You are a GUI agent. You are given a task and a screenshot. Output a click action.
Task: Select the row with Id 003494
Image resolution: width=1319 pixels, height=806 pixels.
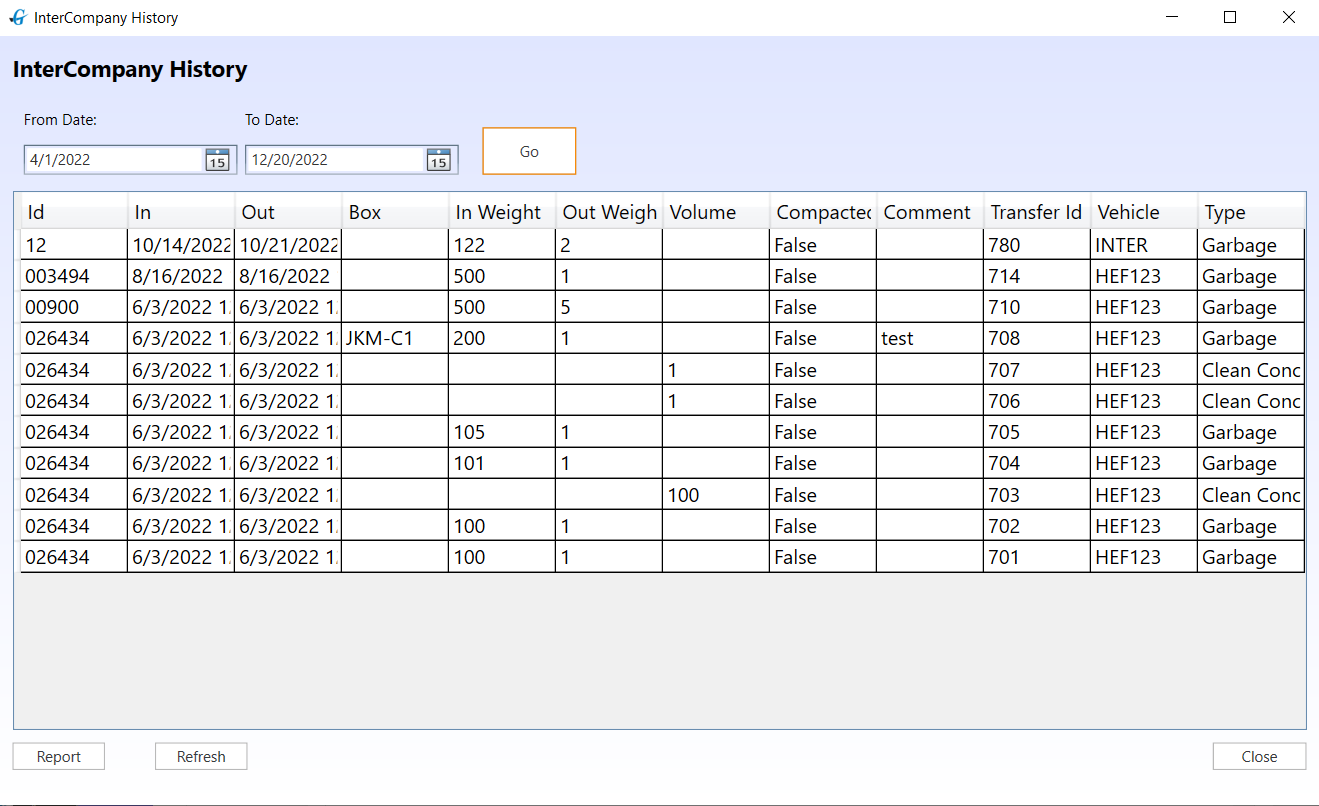[73, 276]
